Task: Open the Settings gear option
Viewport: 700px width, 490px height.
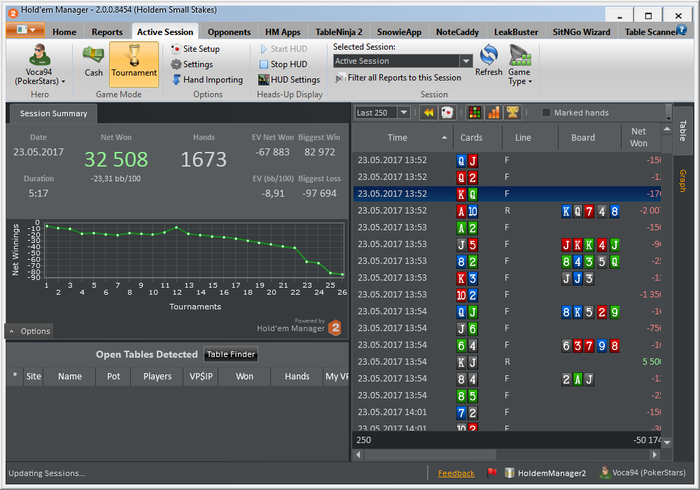Action: tap(192, 64)
